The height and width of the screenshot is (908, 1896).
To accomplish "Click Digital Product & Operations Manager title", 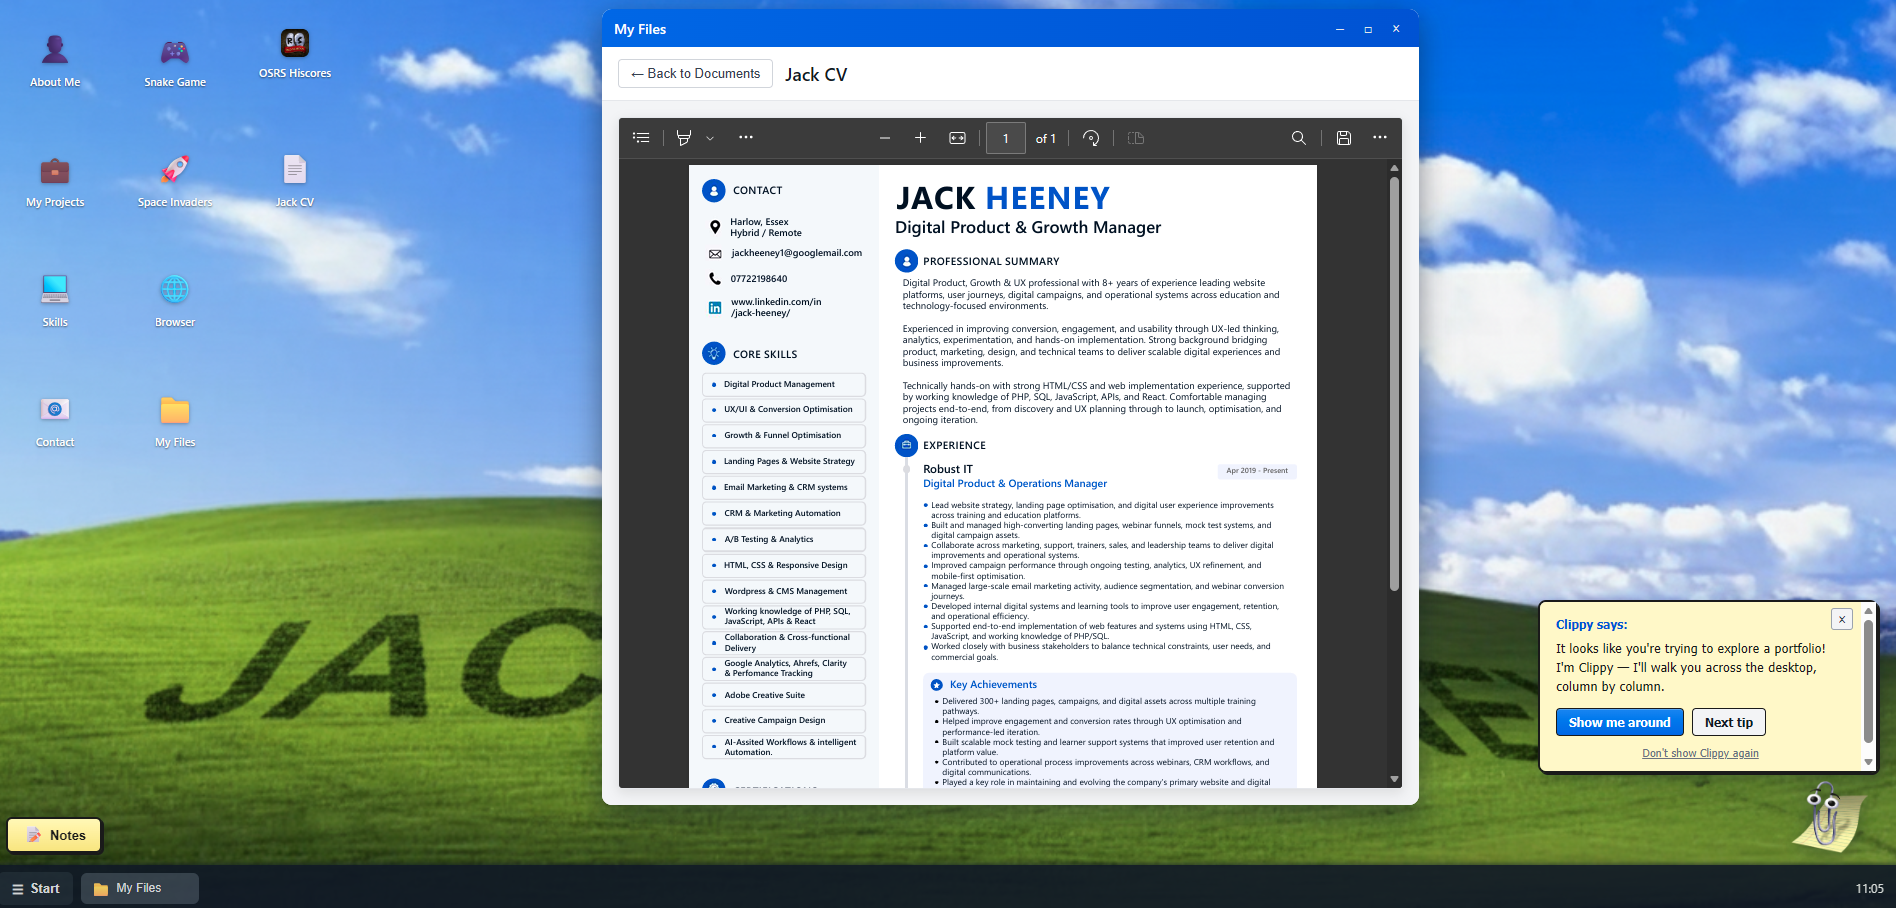I will [1014, 484].
